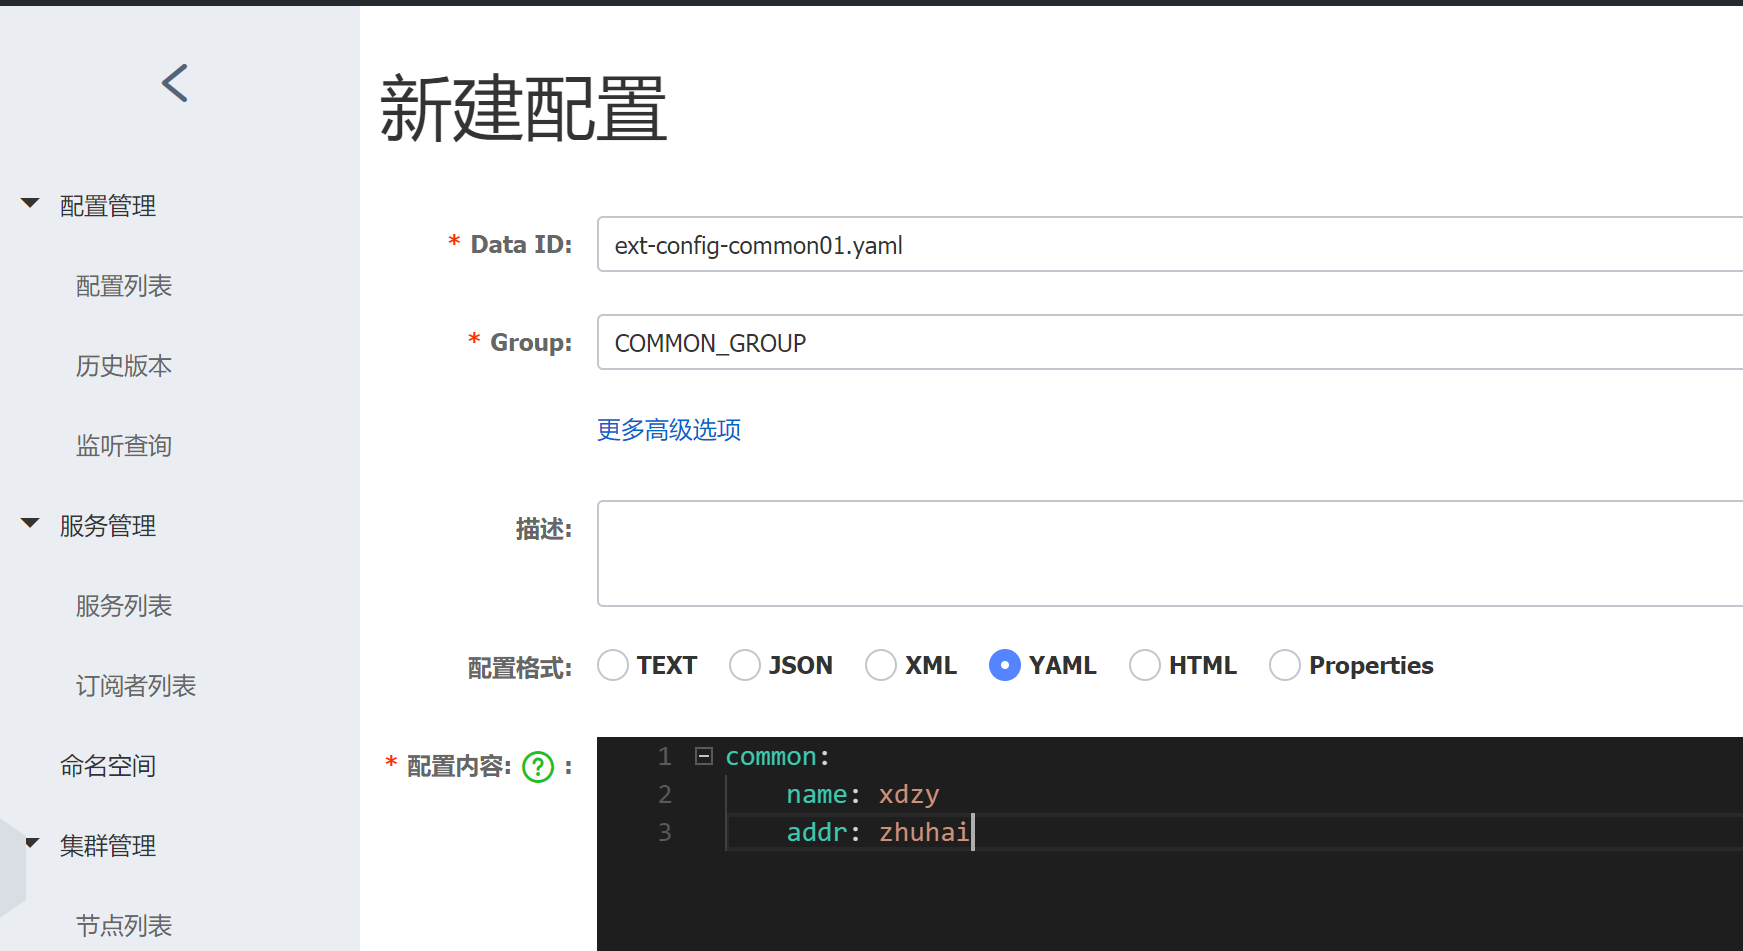Open 命名空间 in sidebar

coord(108,766)
